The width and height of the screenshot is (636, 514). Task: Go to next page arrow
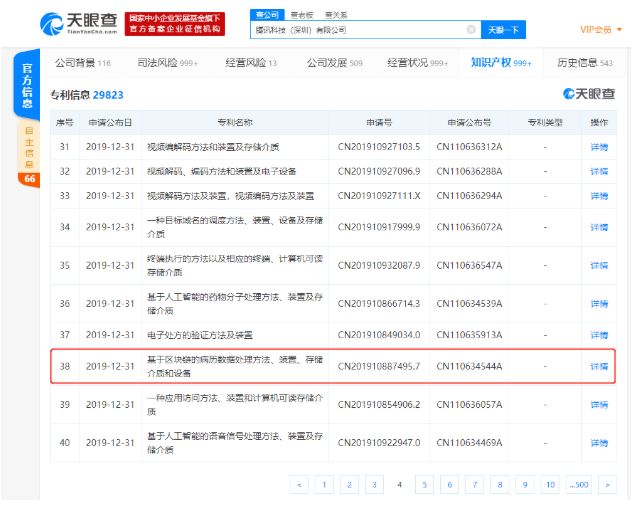(x=607, y=484)
